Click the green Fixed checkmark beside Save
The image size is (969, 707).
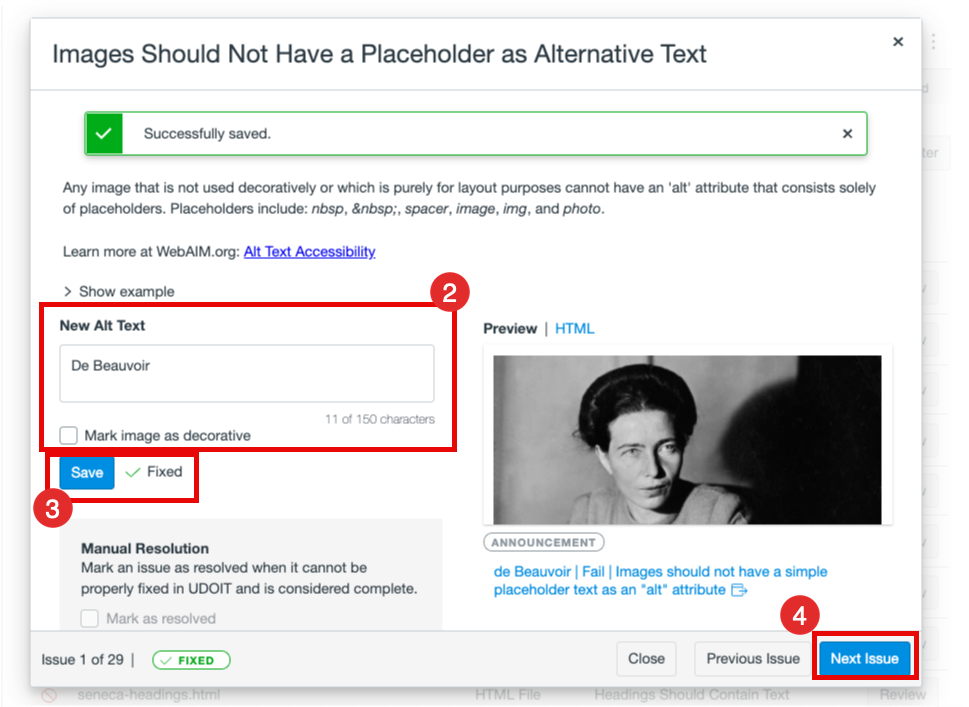click(133, 472)
